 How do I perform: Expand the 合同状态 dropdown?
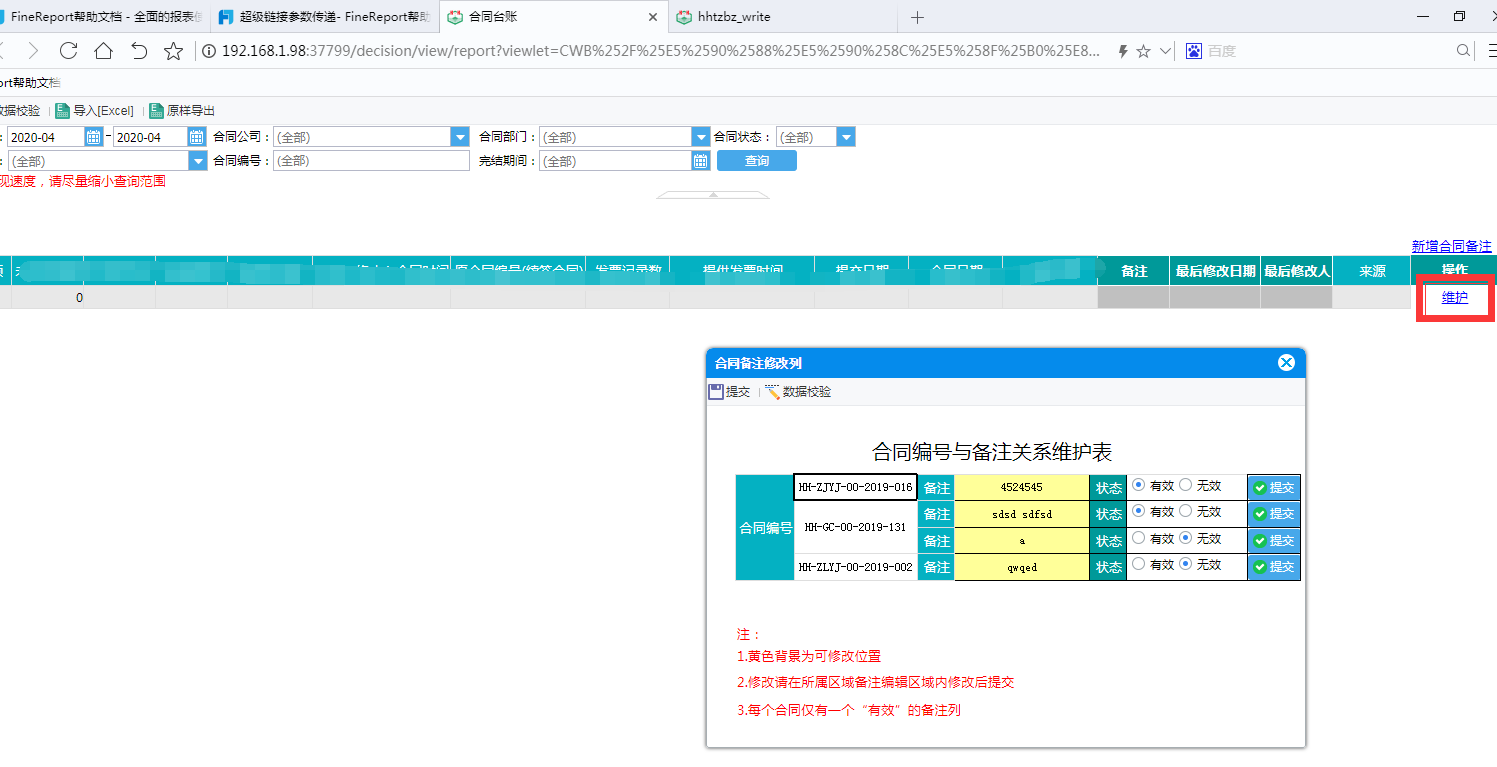coord(846,137)
